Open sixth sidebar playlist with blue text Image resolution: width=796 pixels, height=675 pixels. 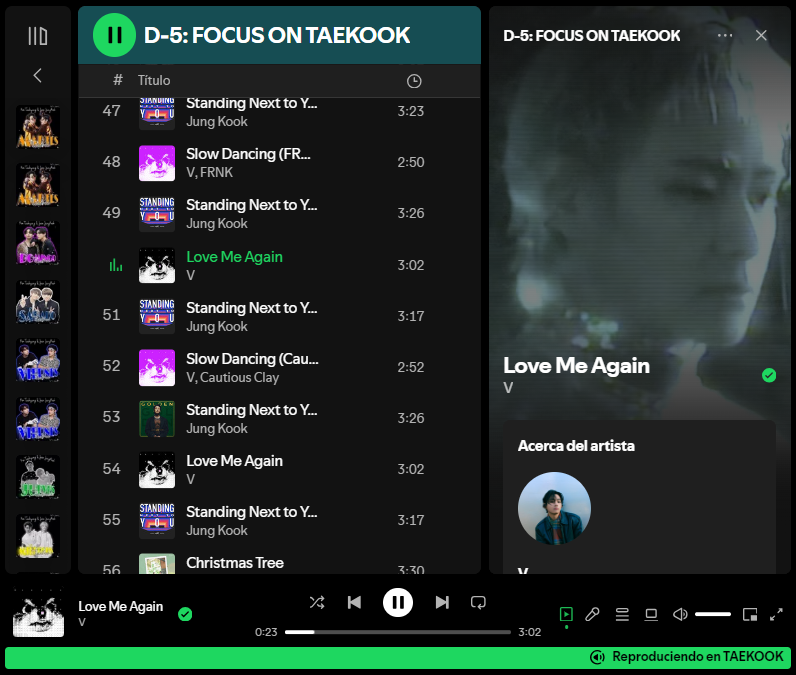tap(38, 419)
